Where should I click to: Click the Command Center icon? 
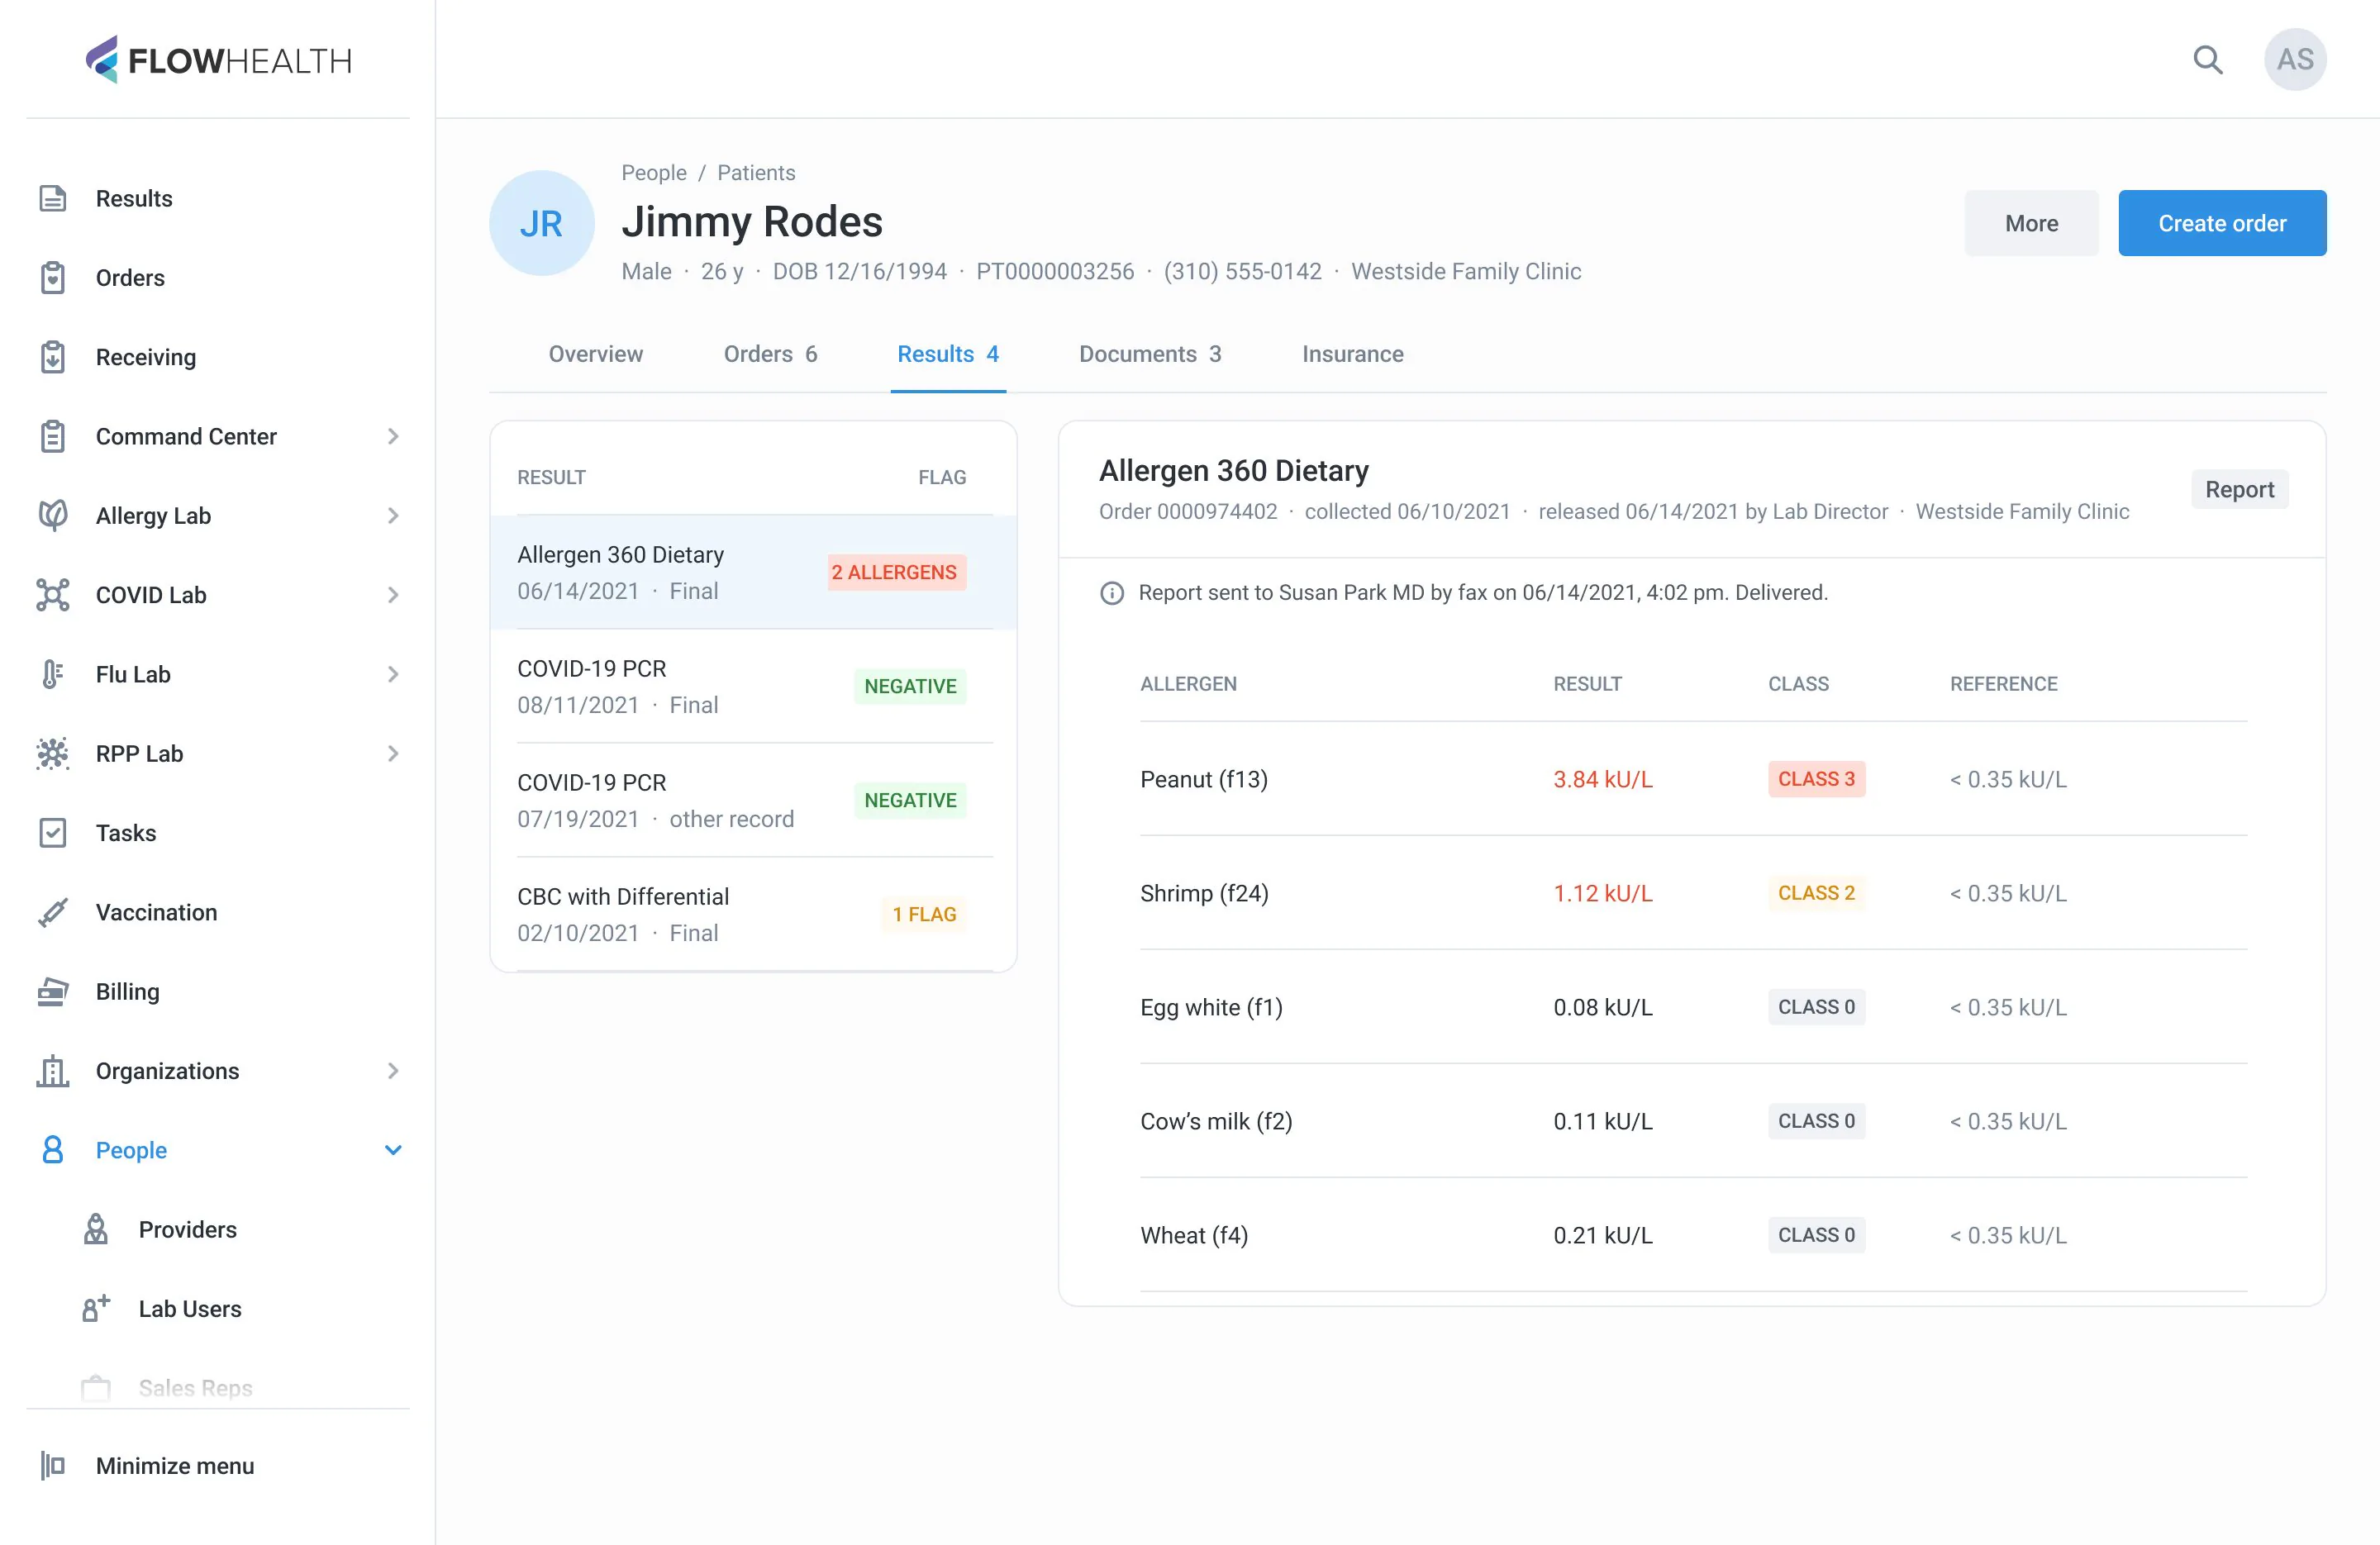coord(53,436)
